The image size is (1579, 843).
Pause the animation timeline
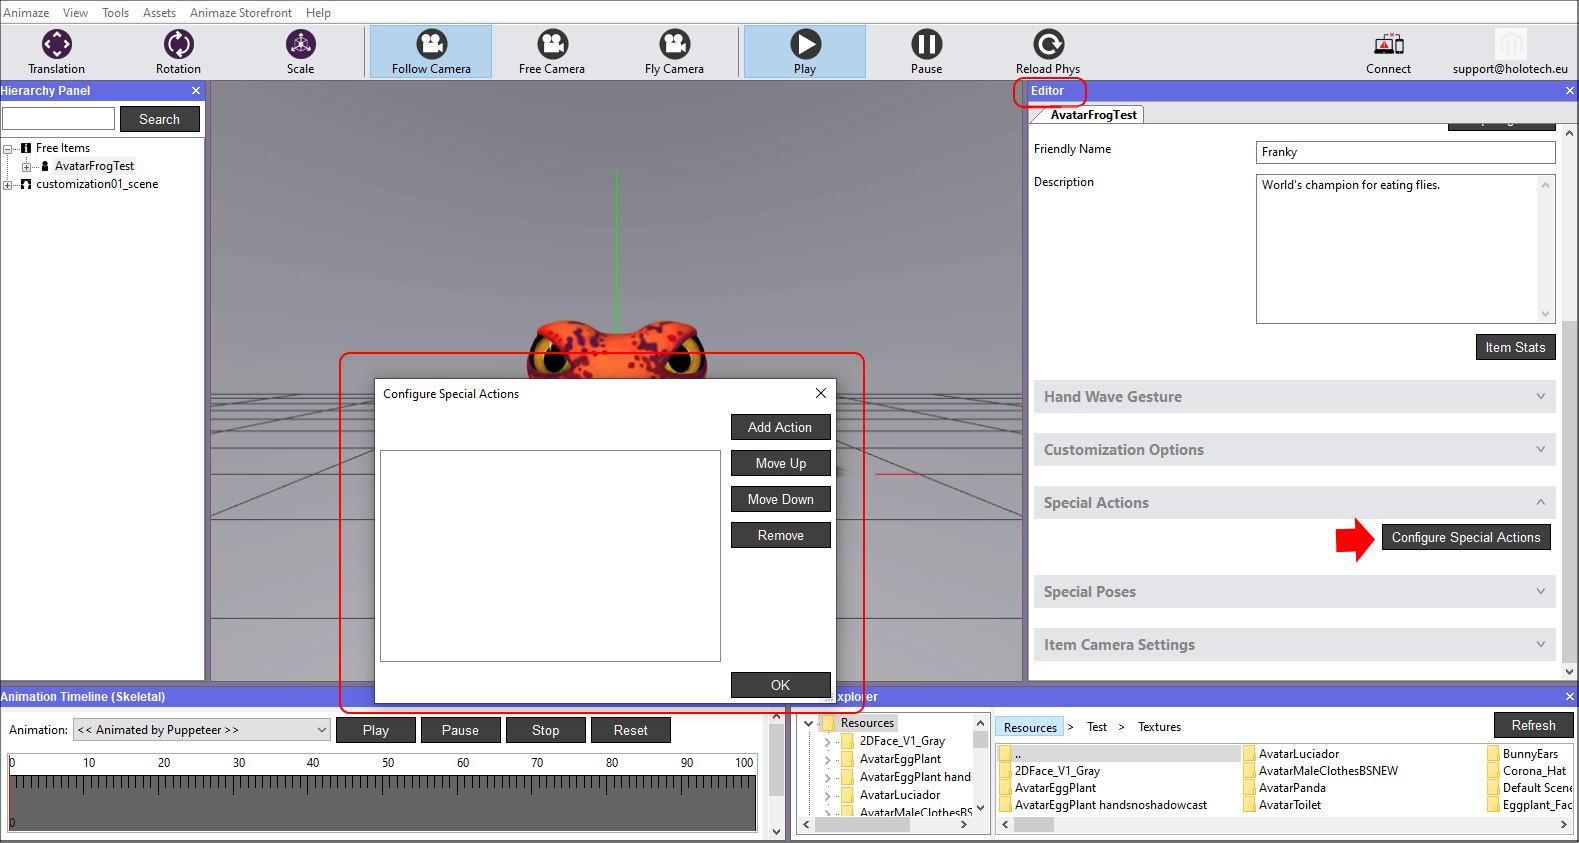click(460, 730)
